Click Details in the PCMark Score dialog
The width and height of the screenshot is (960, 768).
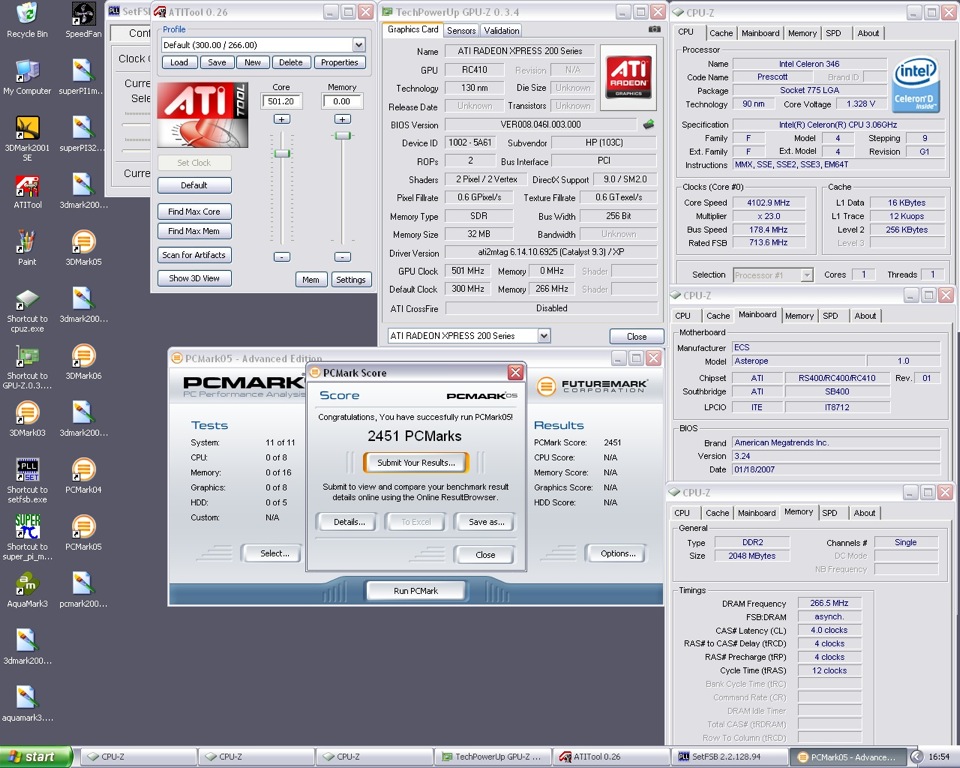tap(349, 522)
